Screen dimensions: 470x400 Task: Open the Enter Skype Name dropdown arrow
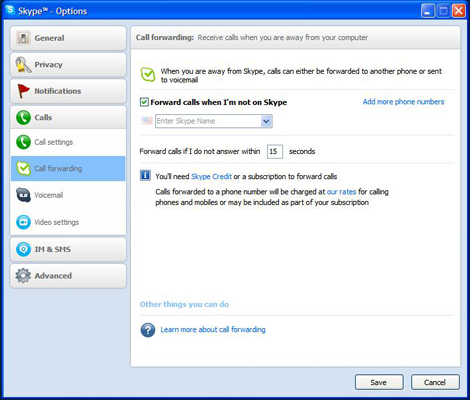266,121
